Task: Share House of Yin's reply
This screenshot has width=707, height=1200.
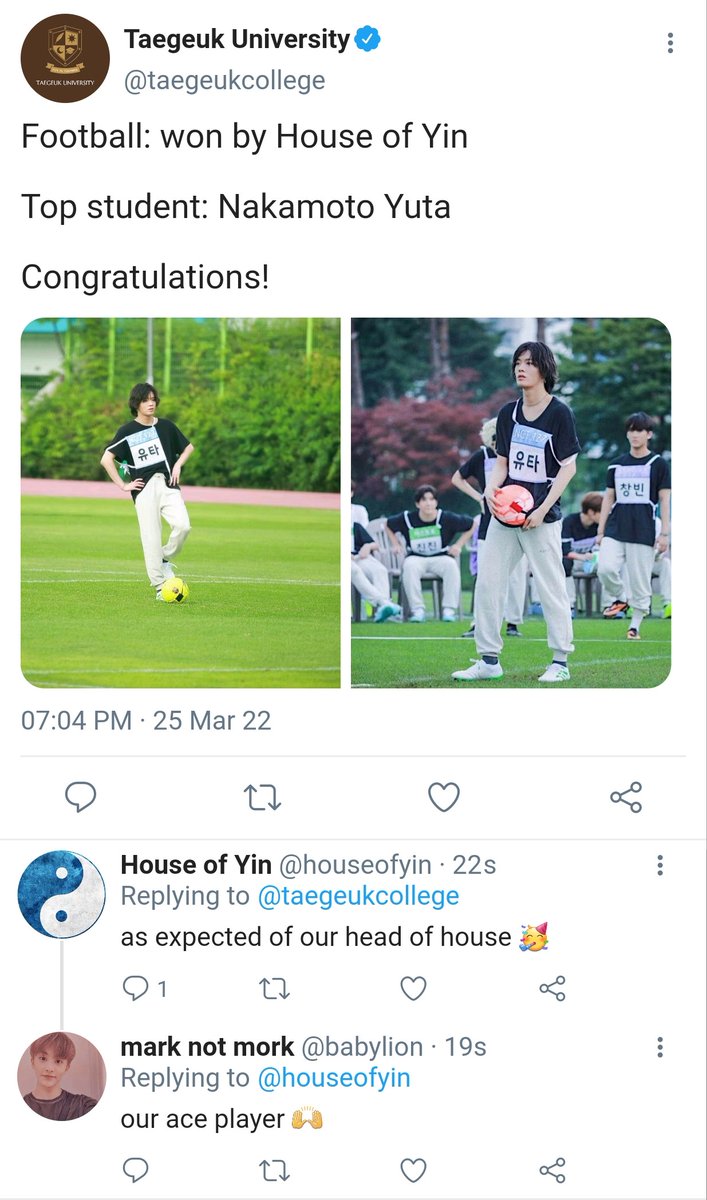Action: point(553,989)
